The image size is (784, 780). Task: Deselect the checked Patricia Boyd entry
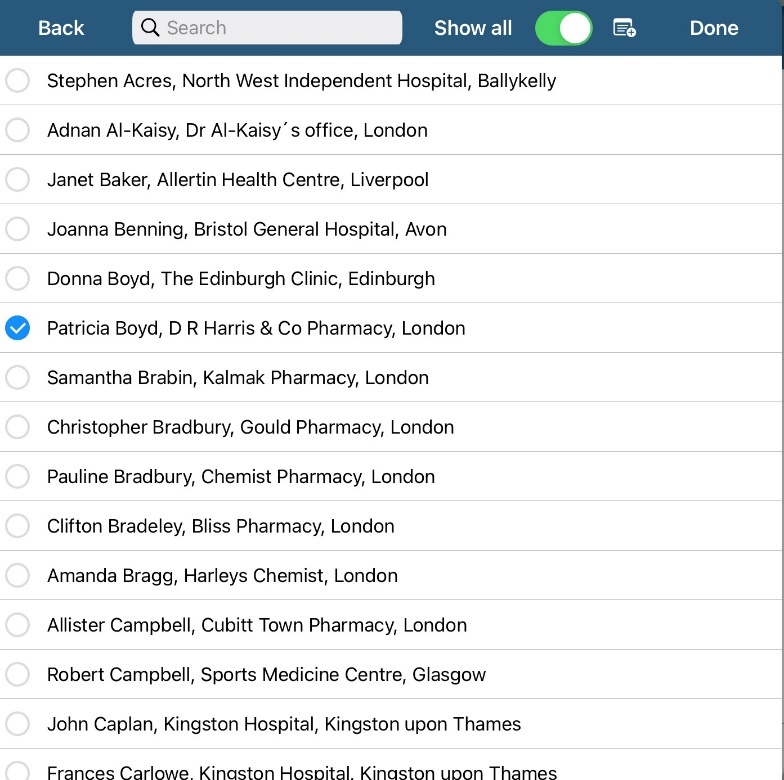[18, 328]
